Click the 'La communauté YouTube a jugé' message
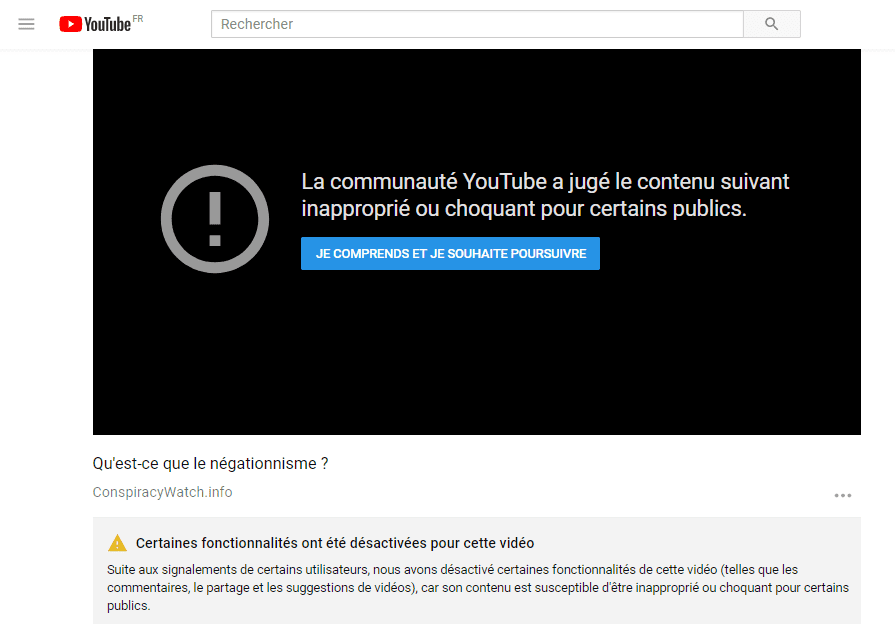 545,195
